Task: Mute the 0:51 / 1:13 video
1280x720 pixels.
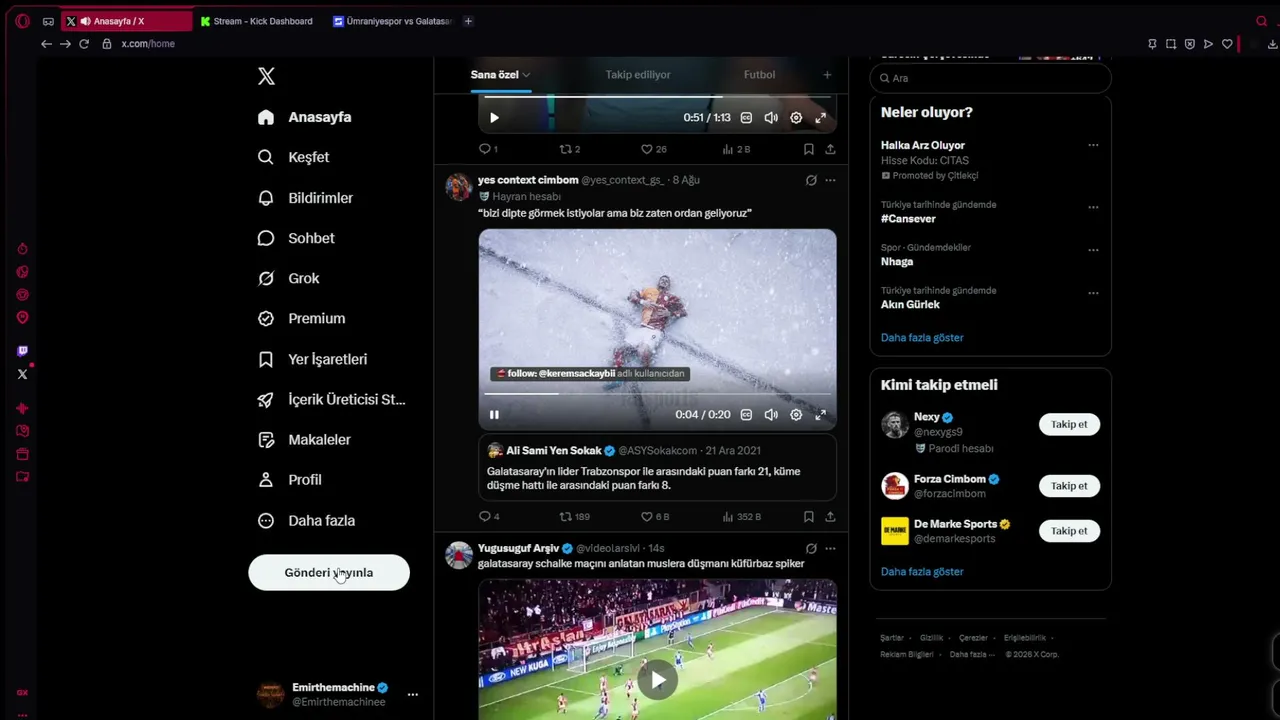Action: (771, 118)
